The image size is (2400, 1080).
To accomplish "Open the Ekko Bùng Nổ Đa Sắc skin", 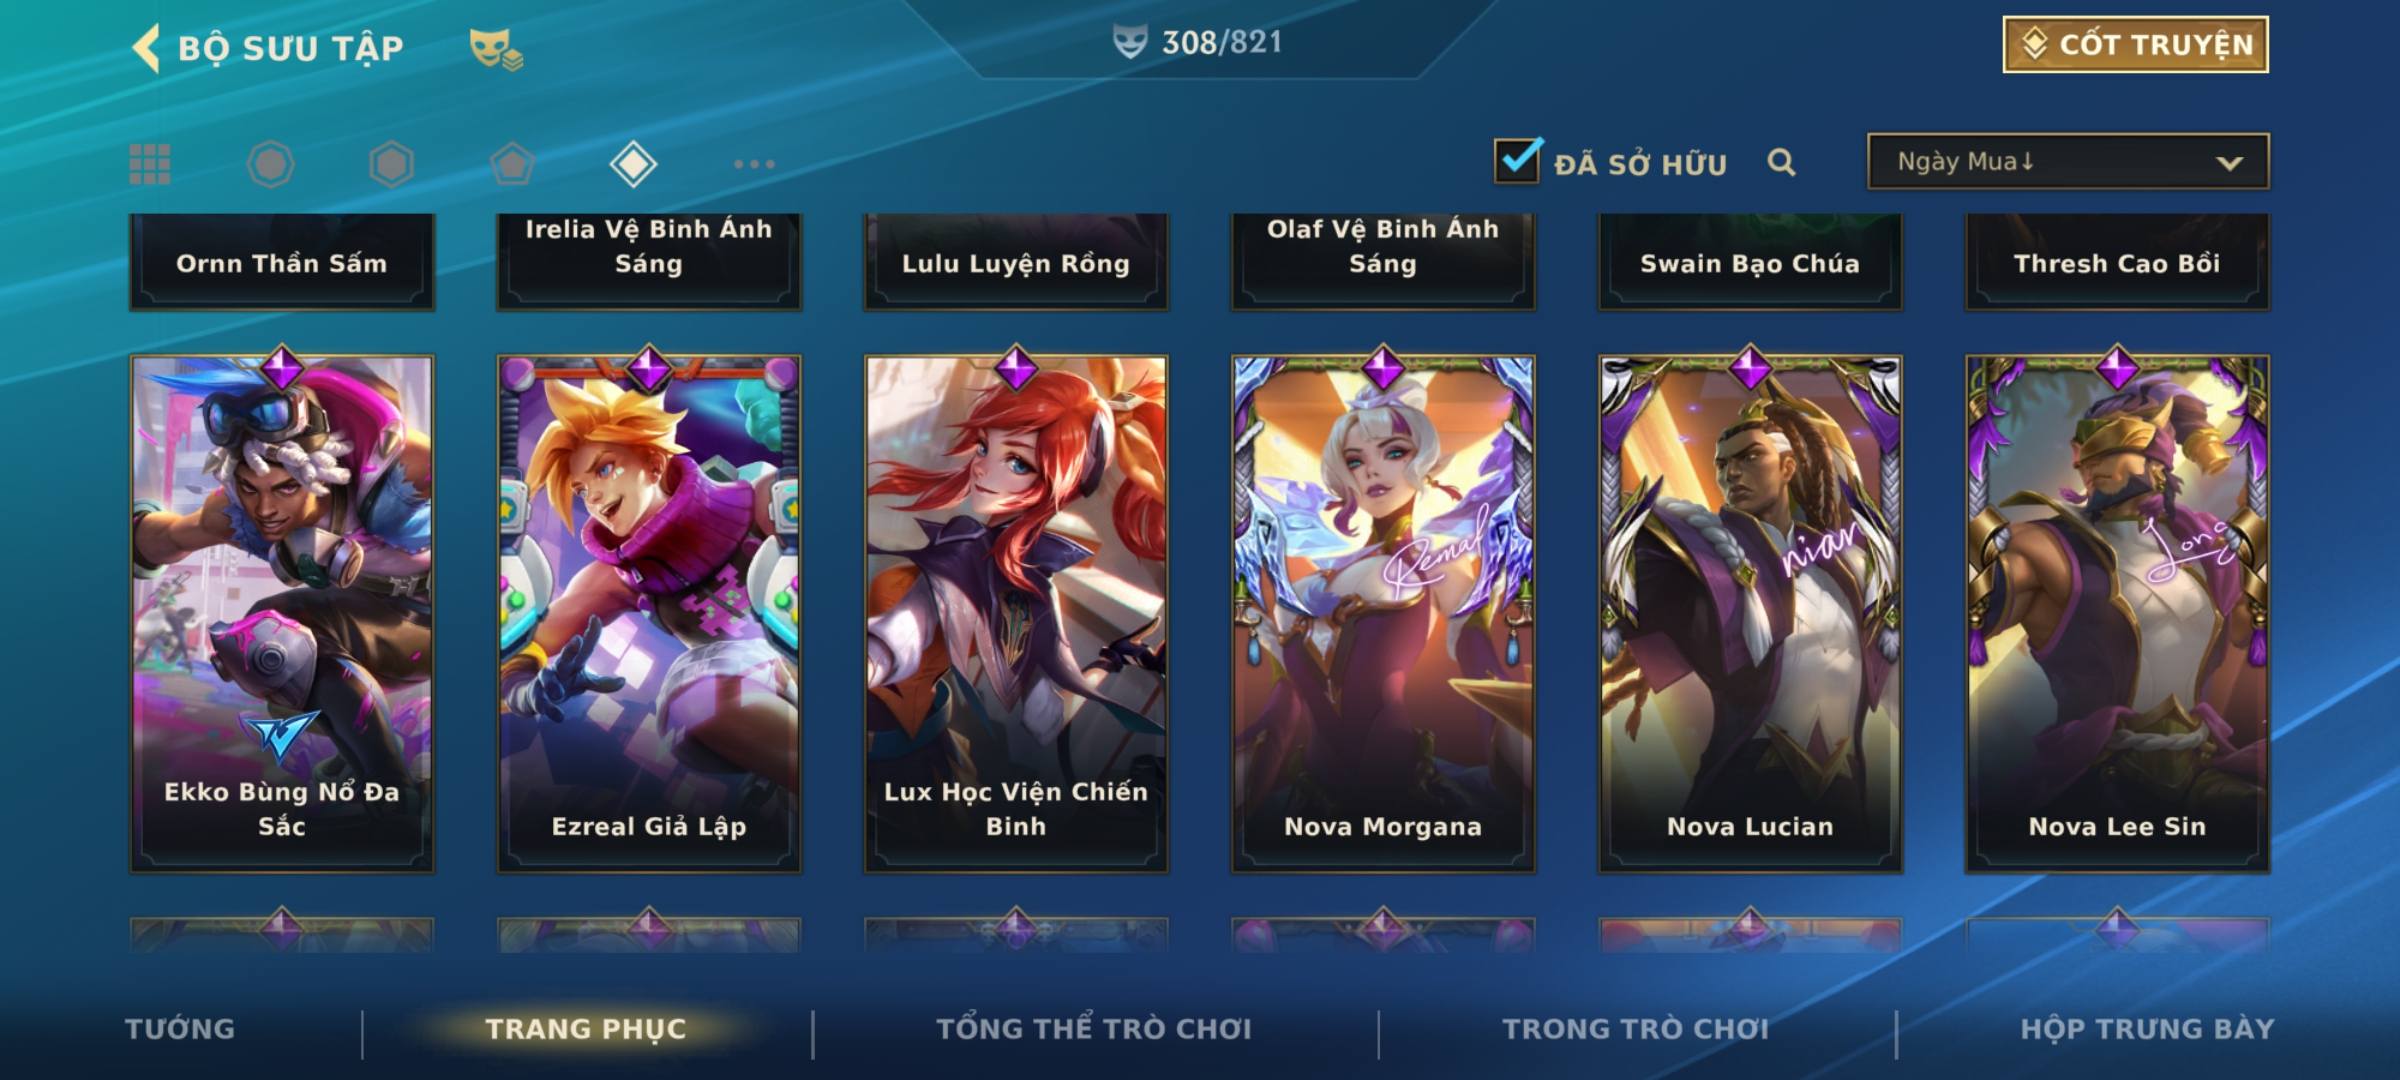I will [x=282, y=613].
